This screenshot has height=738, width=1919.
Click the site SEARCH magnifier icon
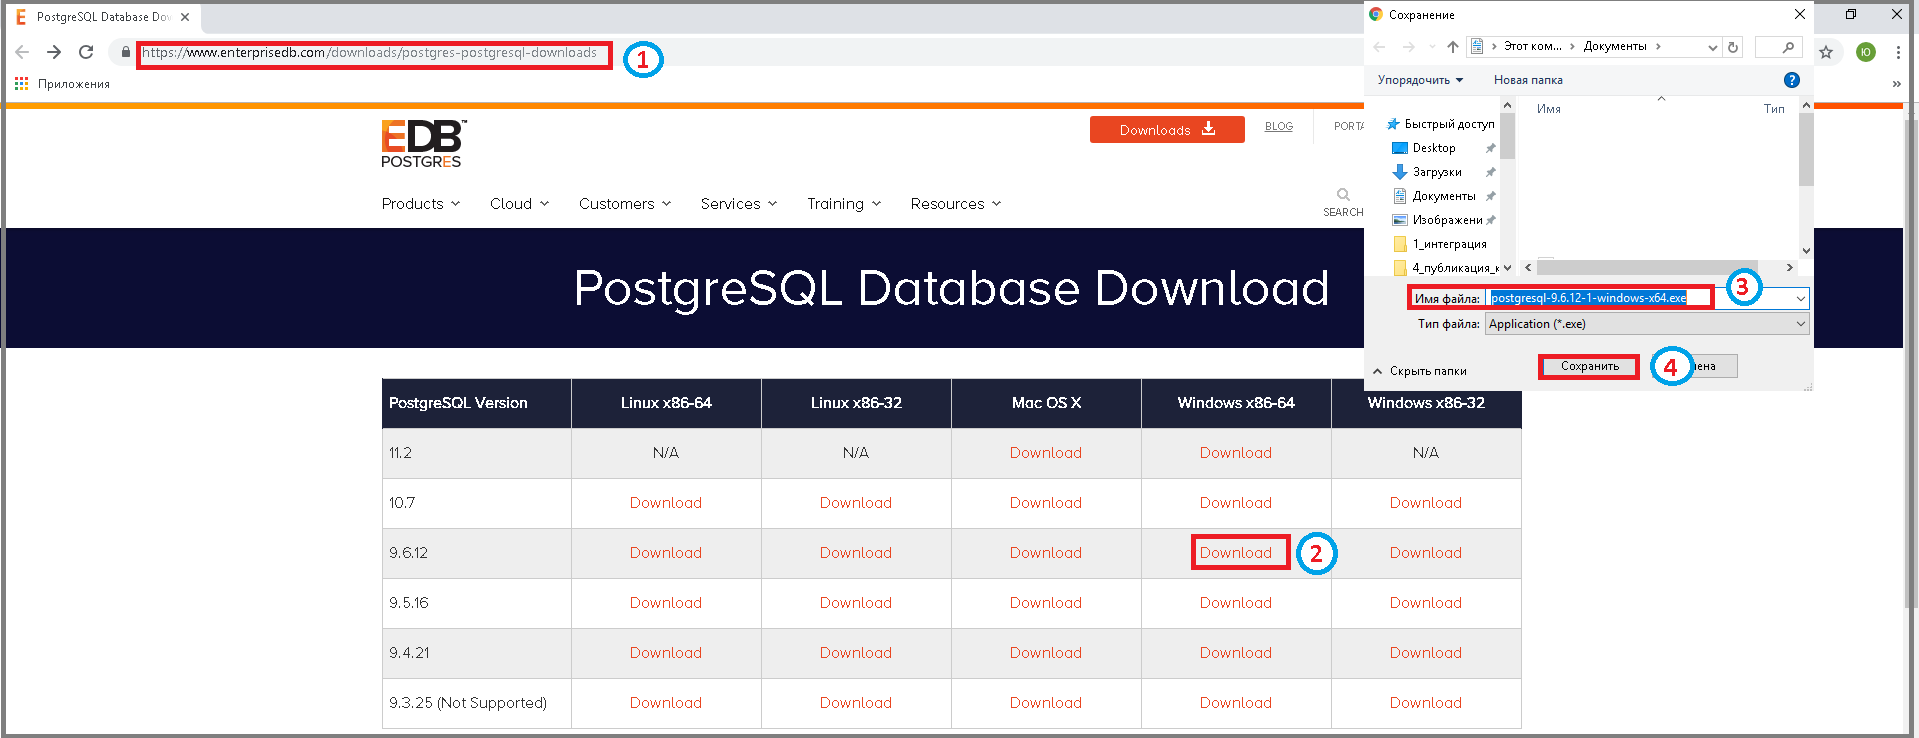1343,195
